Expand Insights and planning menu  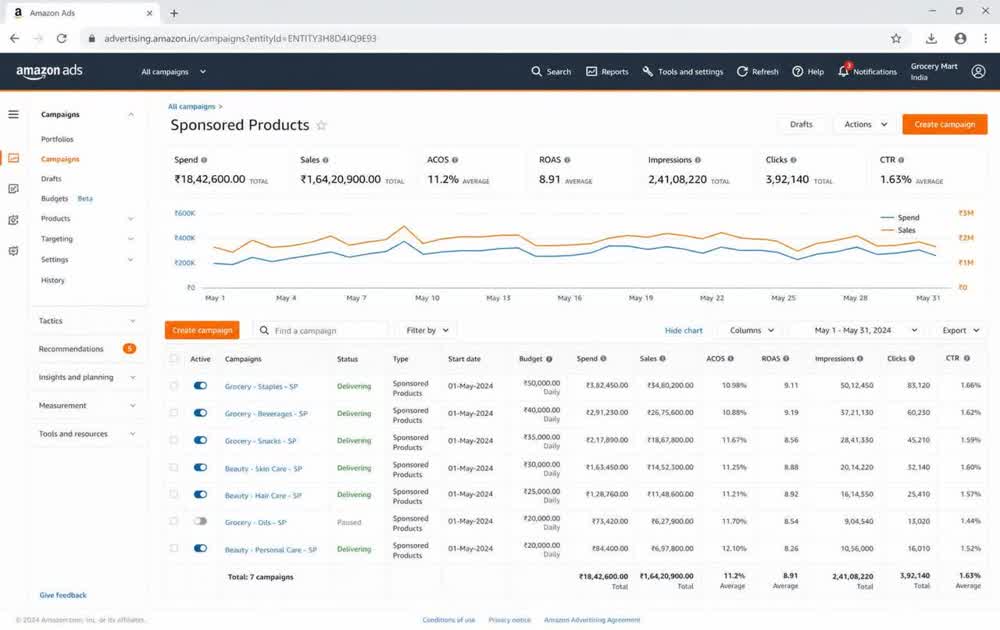(87, 377)
